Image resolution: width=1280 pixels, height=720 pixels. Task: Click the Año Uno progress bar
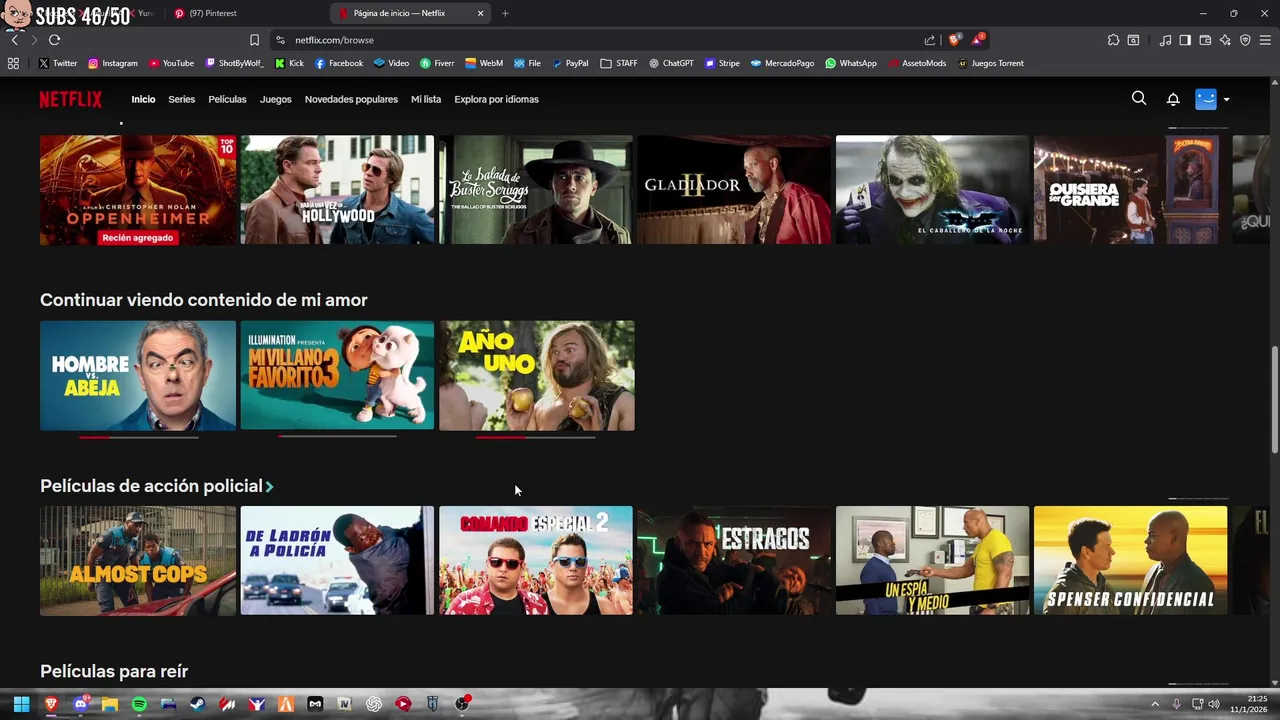(536, 437)
